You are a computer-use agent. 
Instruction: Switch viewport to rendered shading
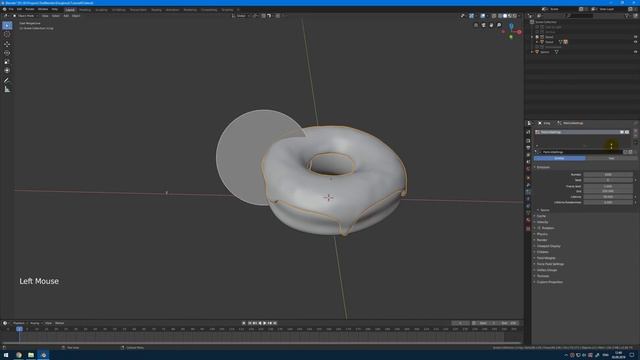[x=515, y=16]
